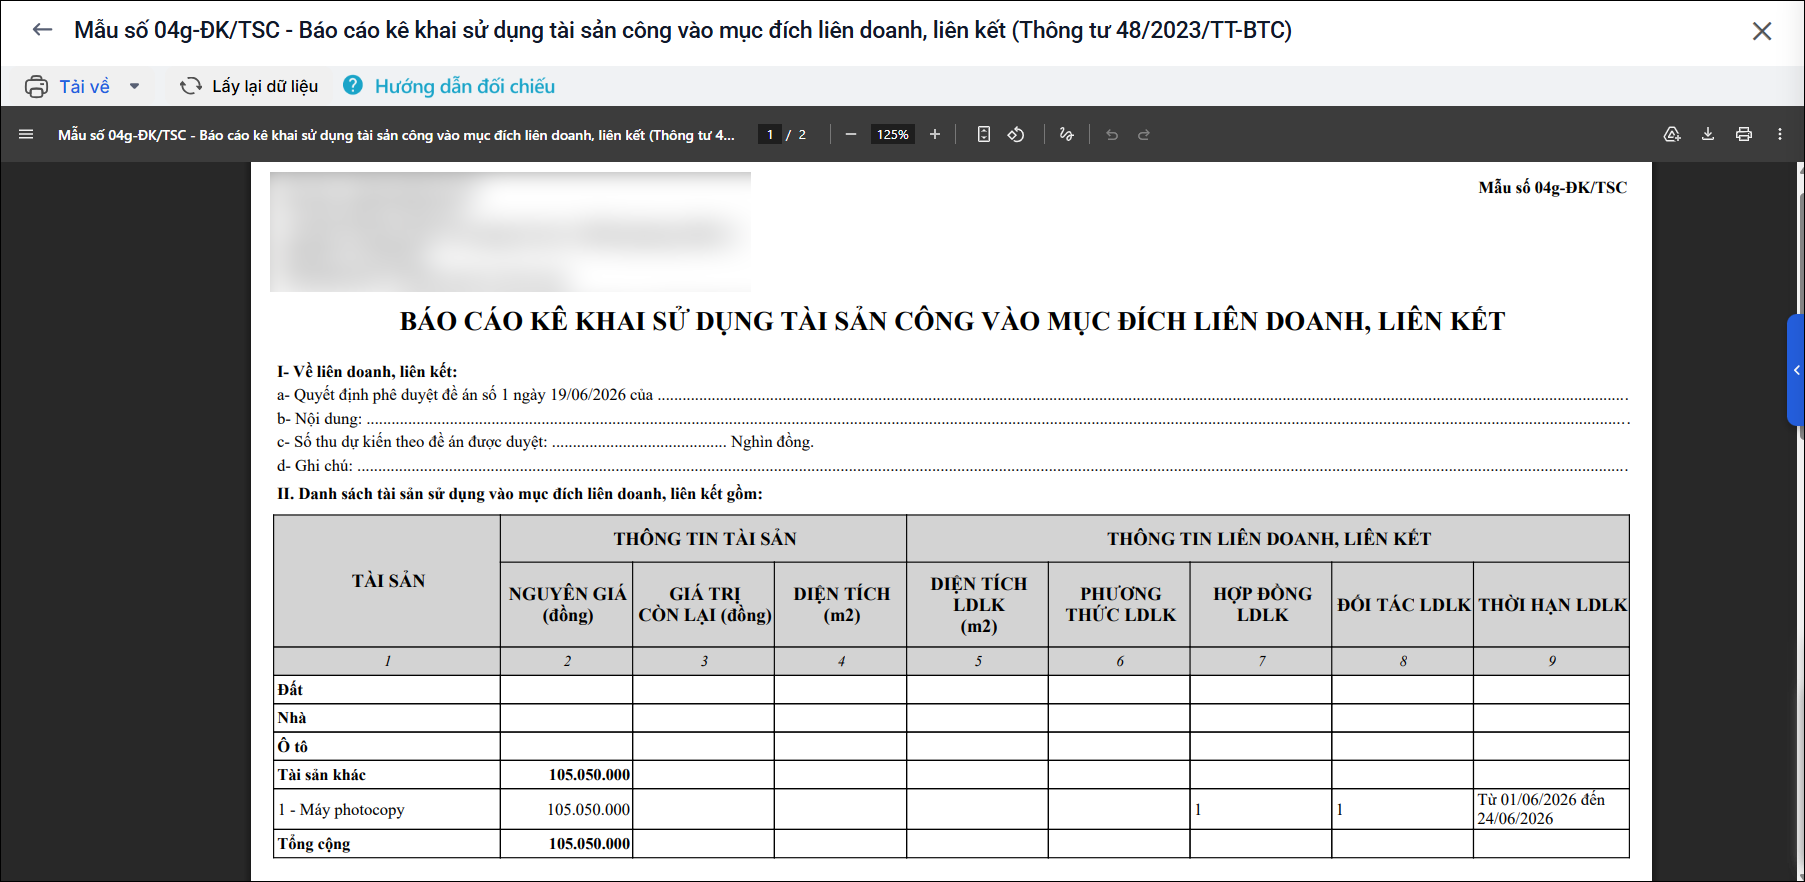Click the Đất row label
Screen dimensions: 1805x882
(290, 689)
